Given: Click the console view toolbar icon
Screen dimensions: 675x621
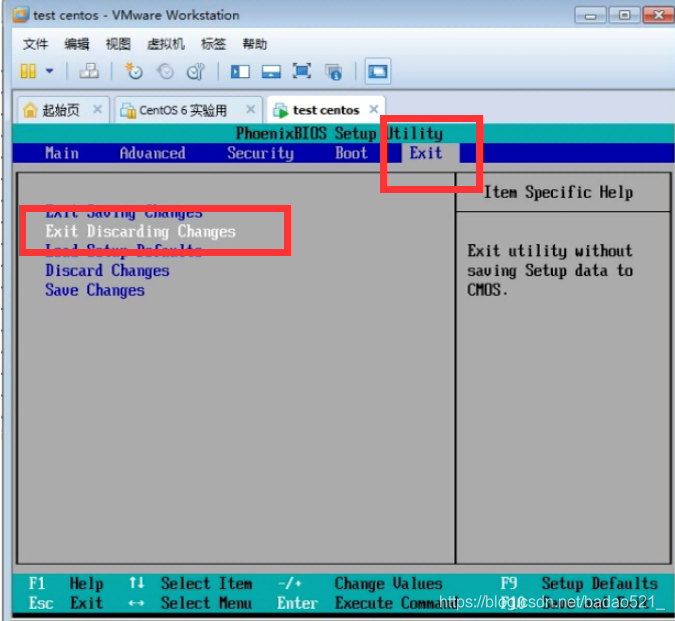Looking at the screenshot, I should tap(378, 71).
